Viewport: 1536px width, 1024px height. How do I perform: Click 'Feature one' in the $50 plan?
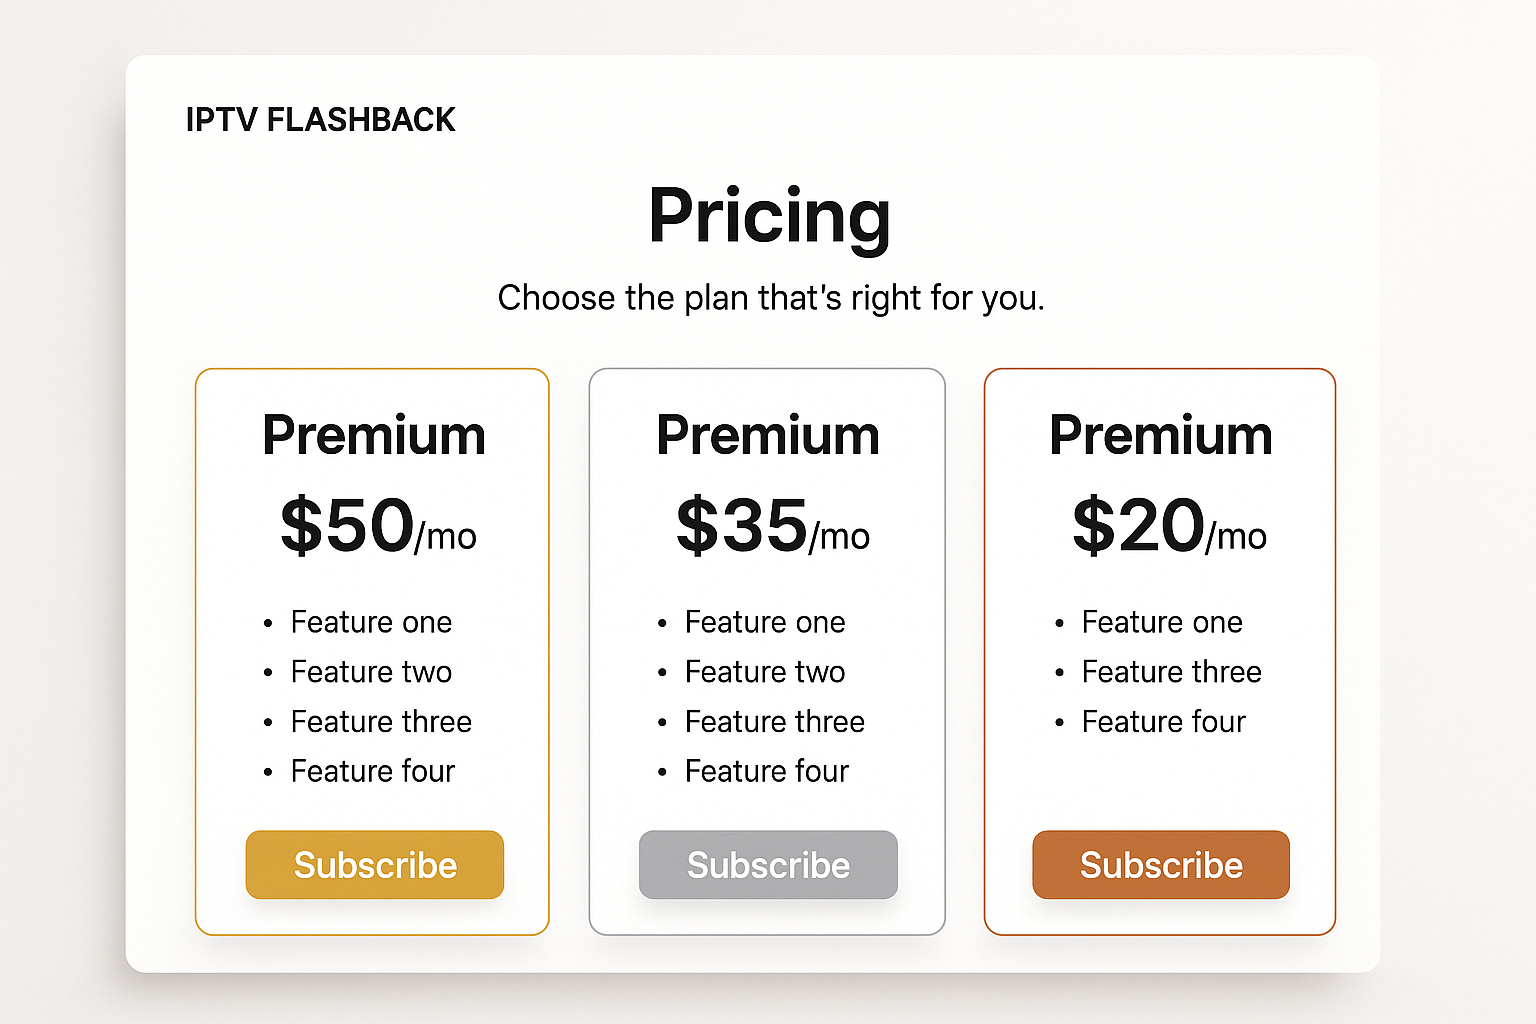[371, 622]
